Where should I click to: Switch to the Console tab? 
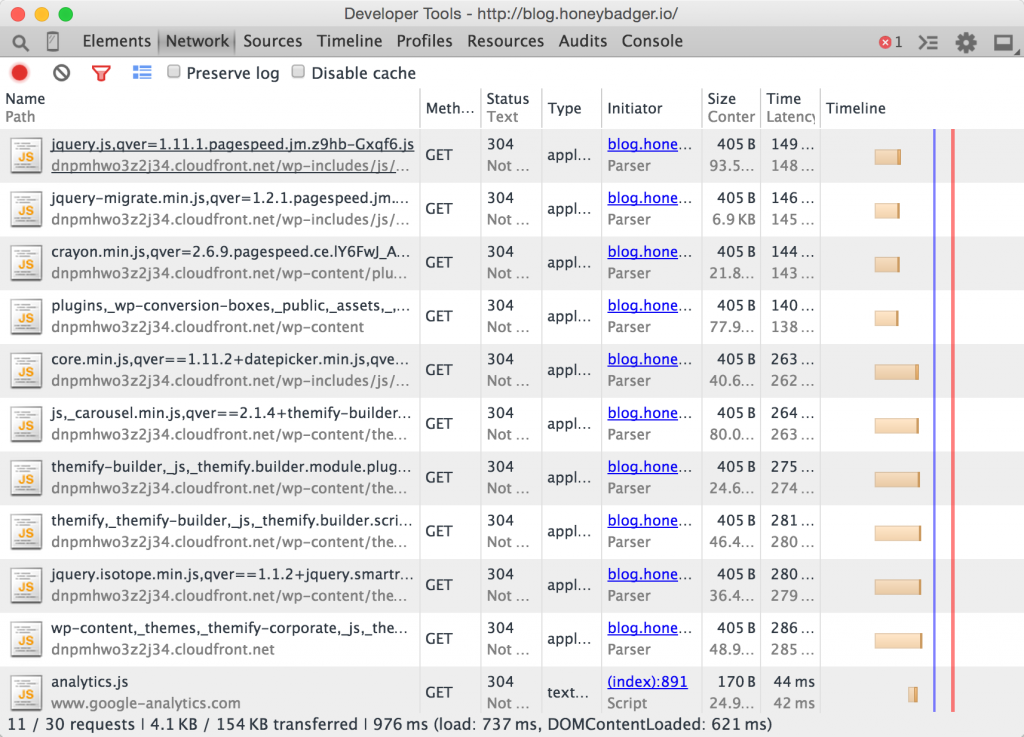[x=651, y=41]
